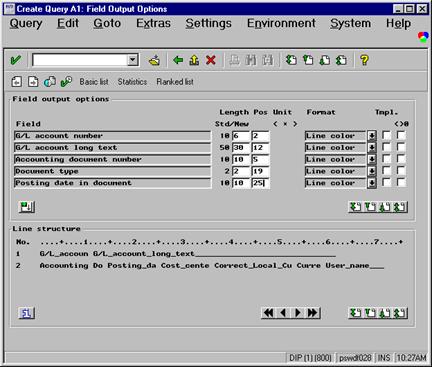Click the Line color field for Document type
This screenshot has height=367, width=432.
pos(335,171)
